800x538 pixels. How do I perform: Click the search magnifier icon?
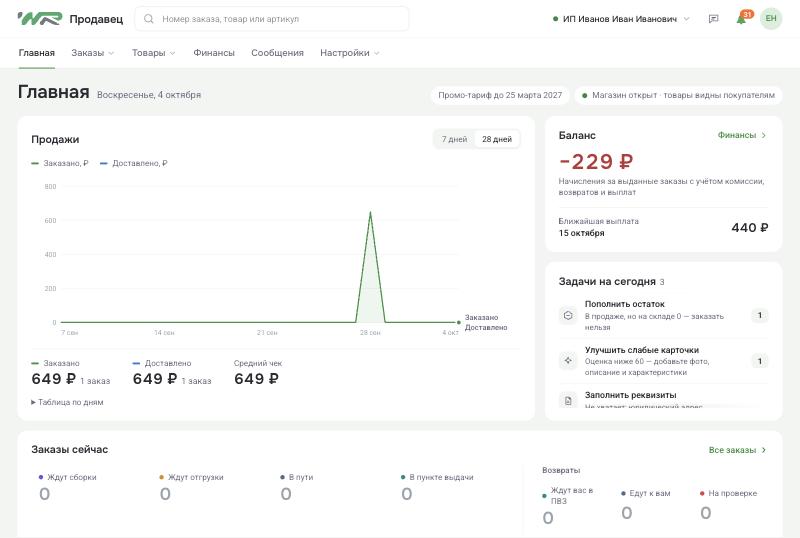[148, 19]
